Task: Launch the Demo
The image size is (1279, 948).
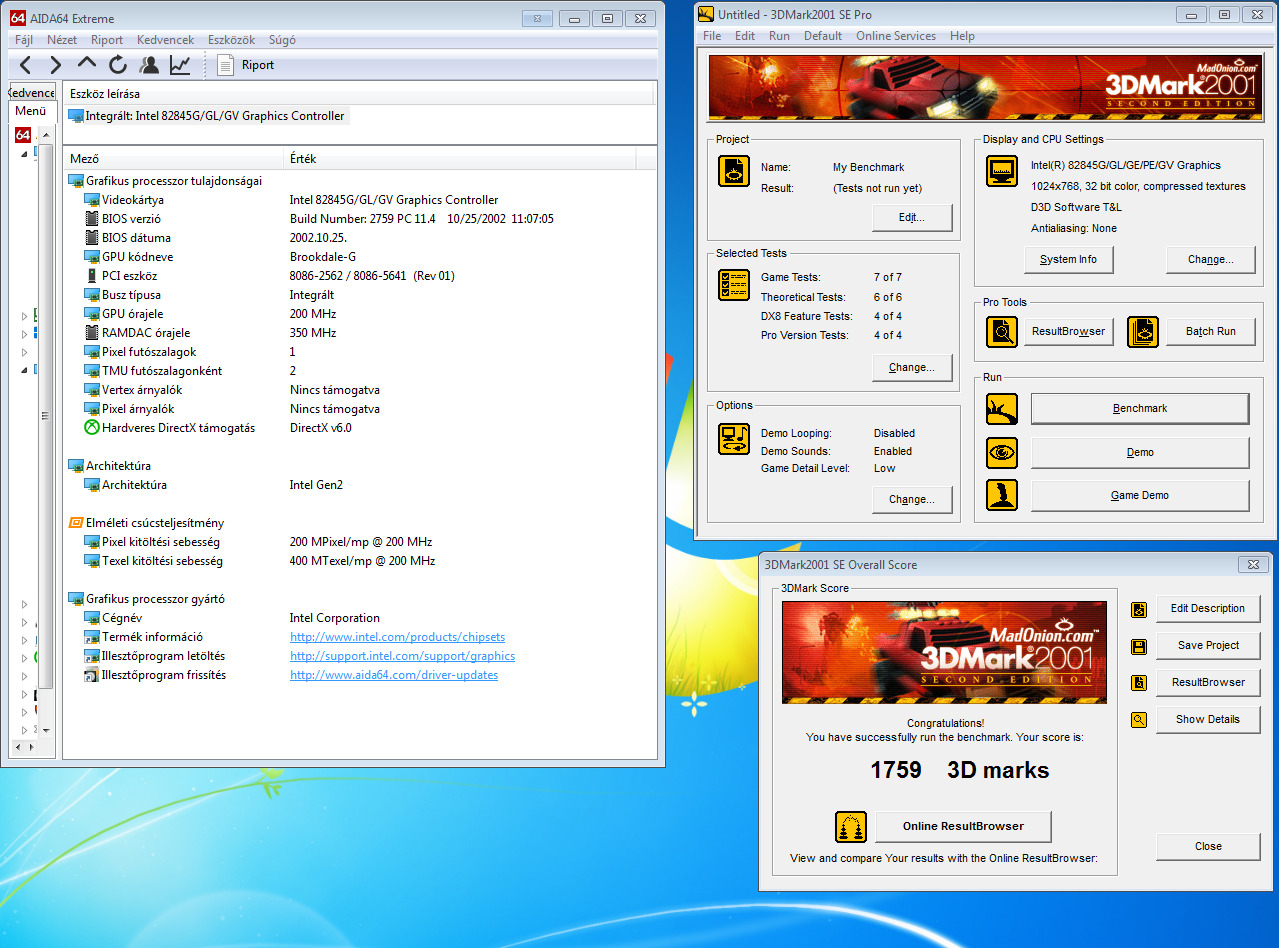Action: pos(1140,452)
